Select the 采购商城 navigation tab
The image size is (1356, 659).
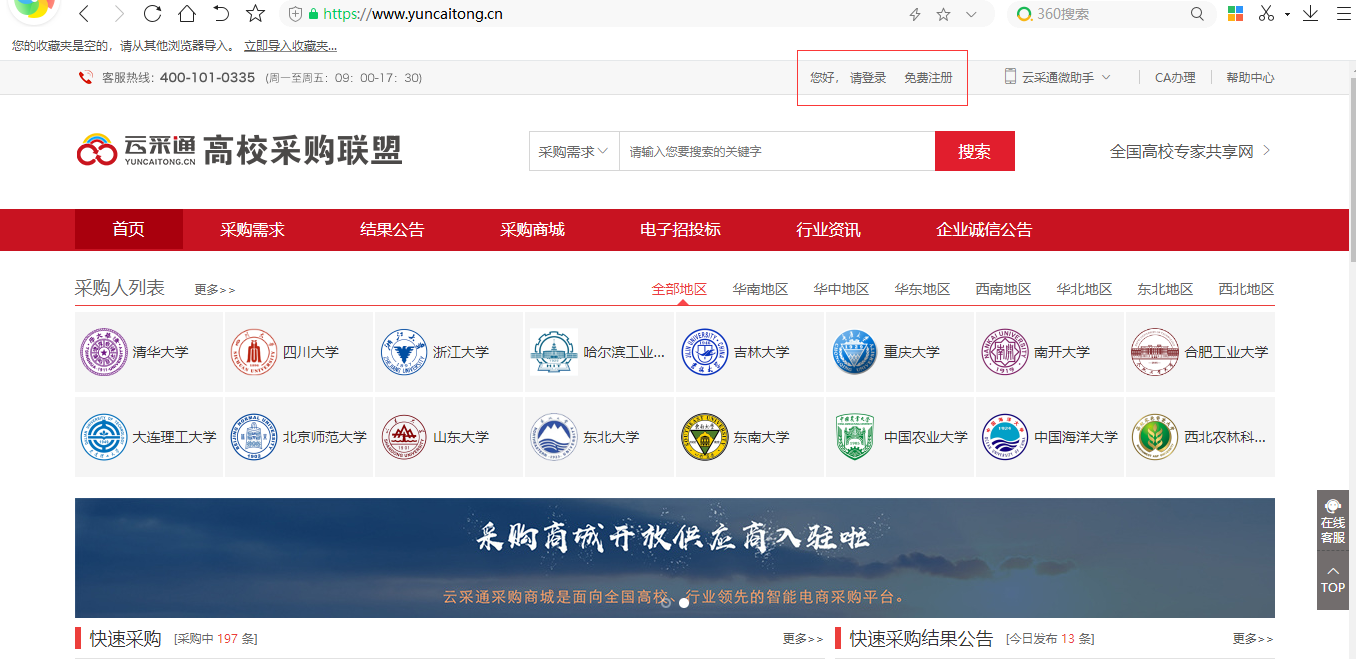pyautogui.click(x=532, y=230)
